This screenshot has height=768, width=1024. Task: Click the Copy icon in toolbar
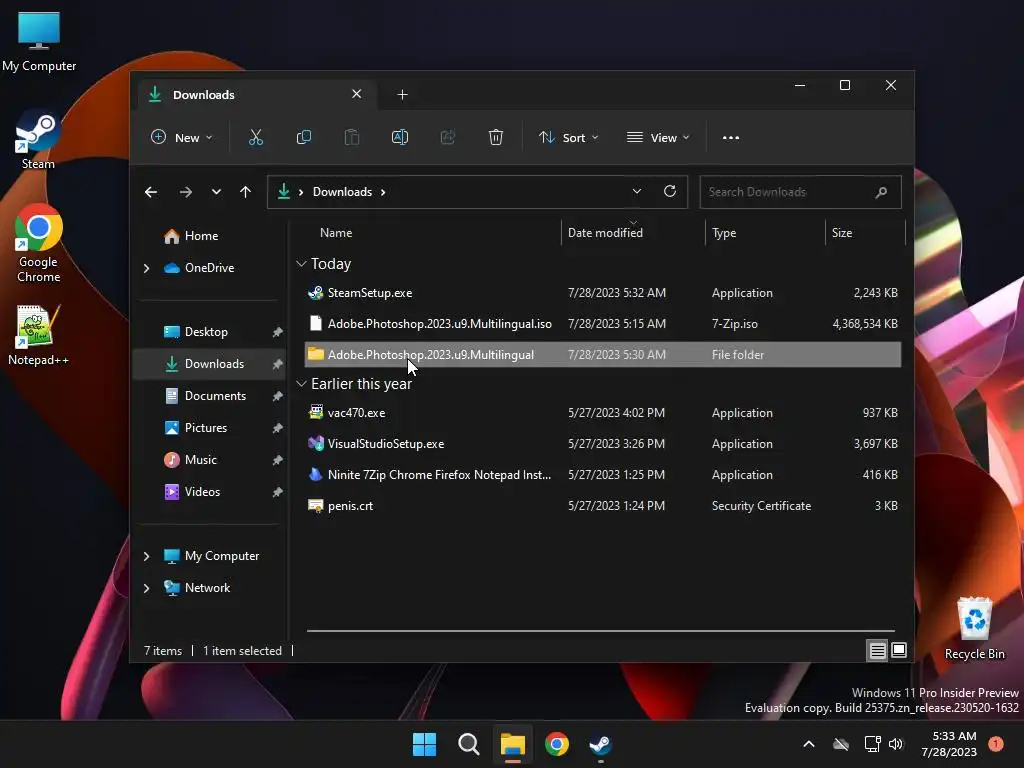[x=304, y=137]
